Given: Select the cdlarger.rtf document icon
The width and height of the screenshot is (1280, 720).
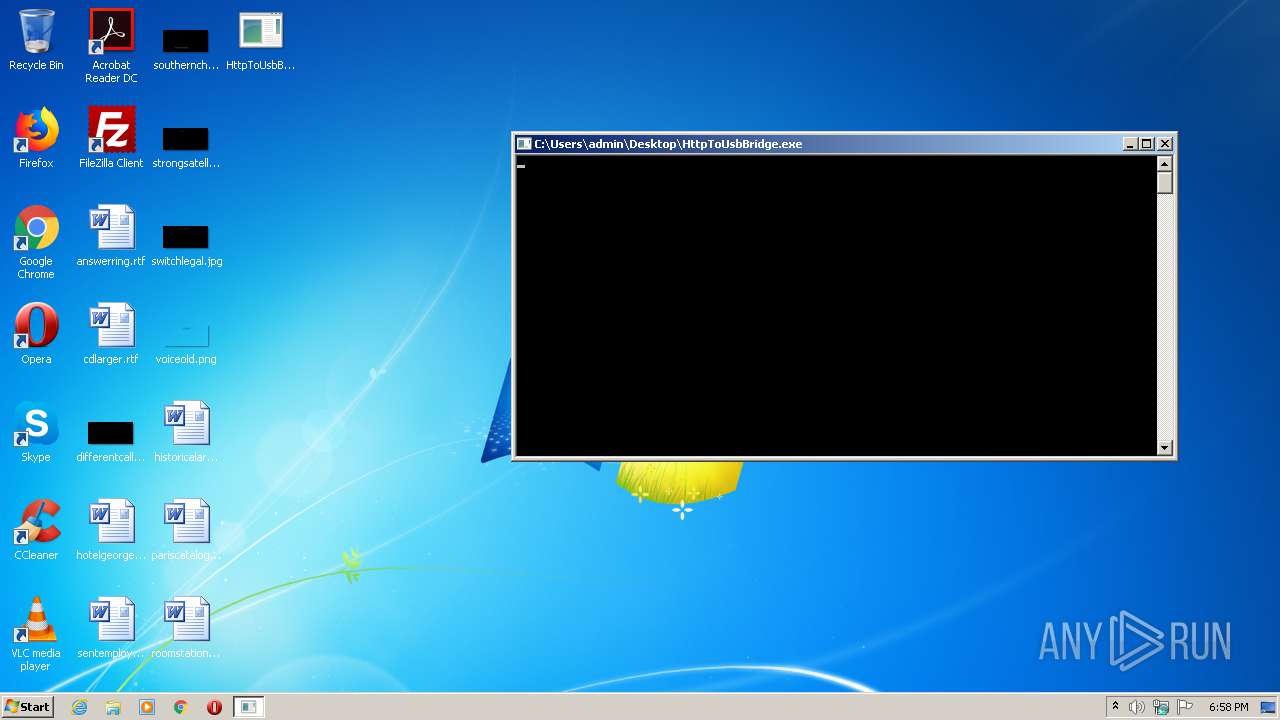Looking at the screenshot, I should tap(111, 335).
